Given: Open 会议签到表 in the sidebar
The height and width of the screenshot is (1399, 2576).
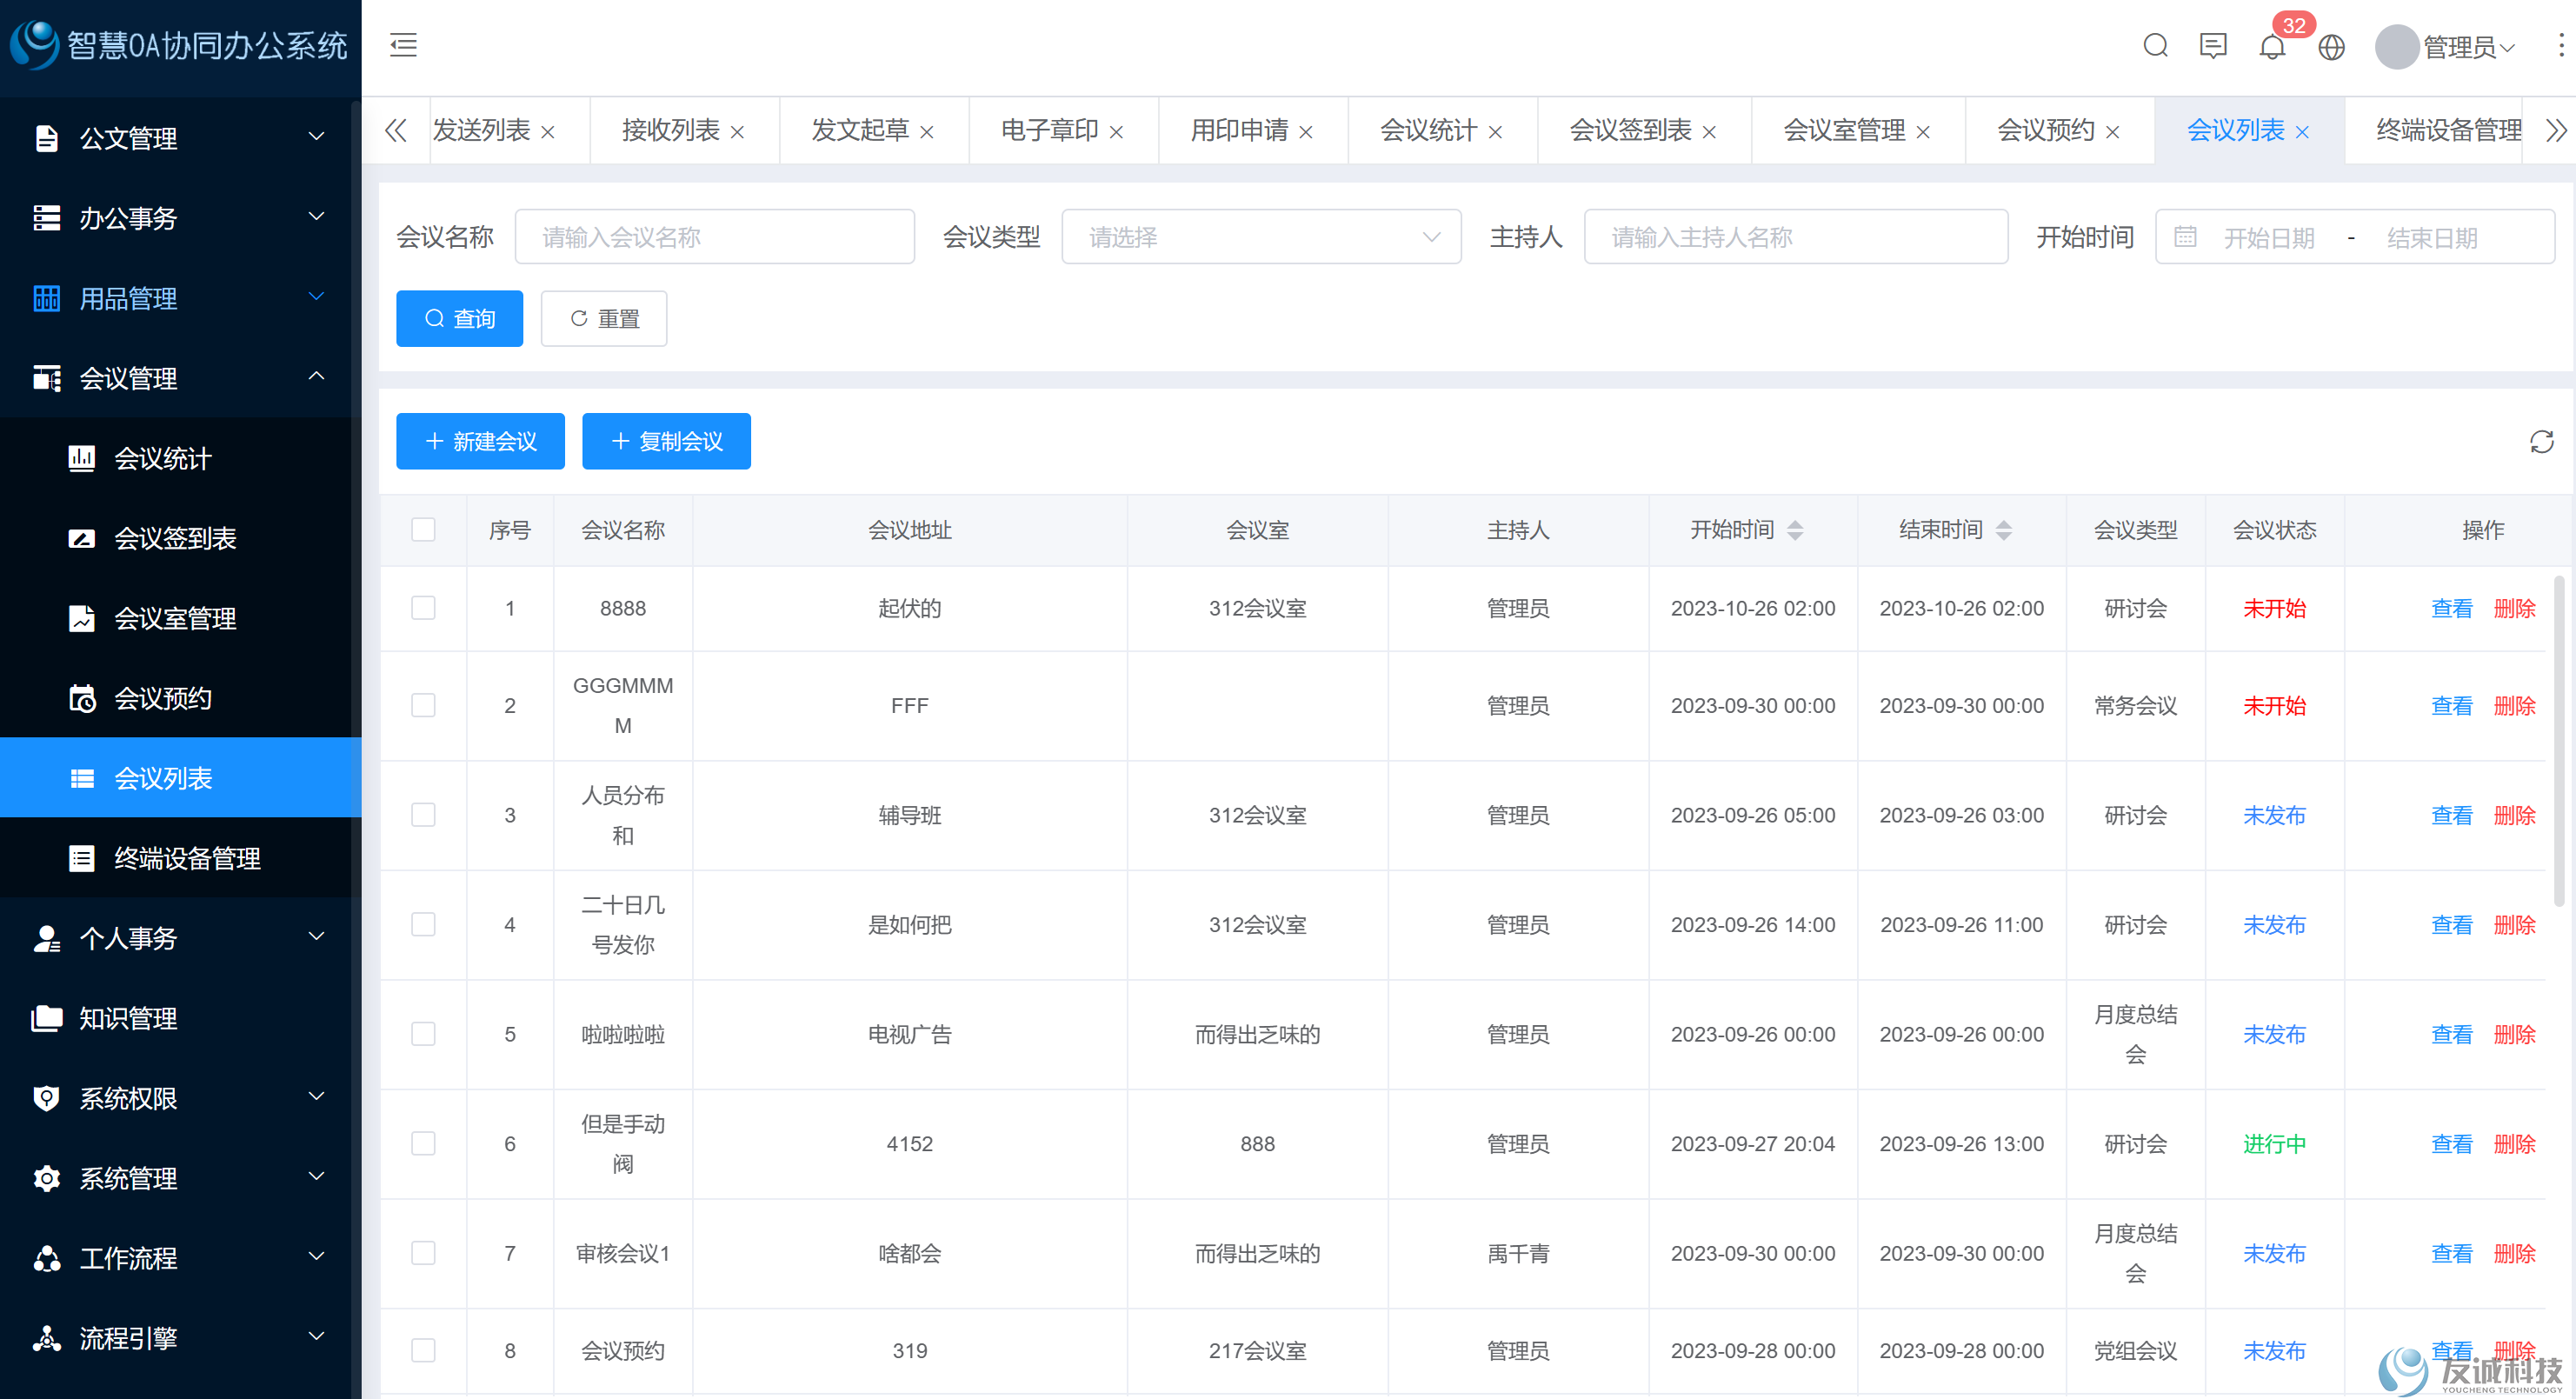Looking at the screenshot, I should tap(180, 538).
